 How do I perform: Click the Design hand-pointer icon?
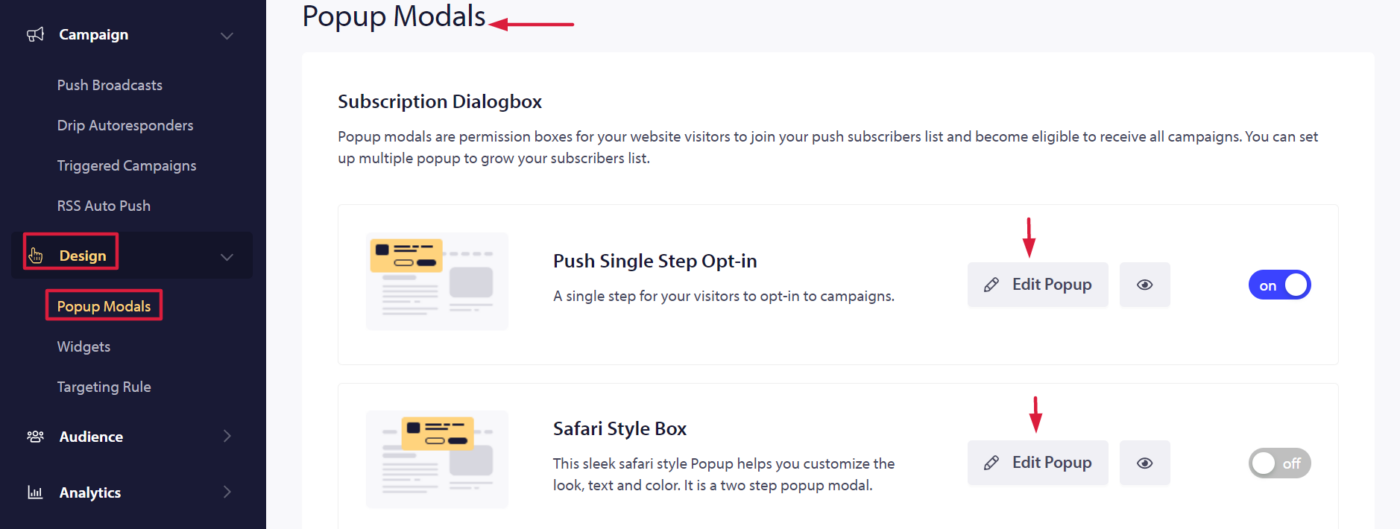pyautogui.click(x=36, y=255)
